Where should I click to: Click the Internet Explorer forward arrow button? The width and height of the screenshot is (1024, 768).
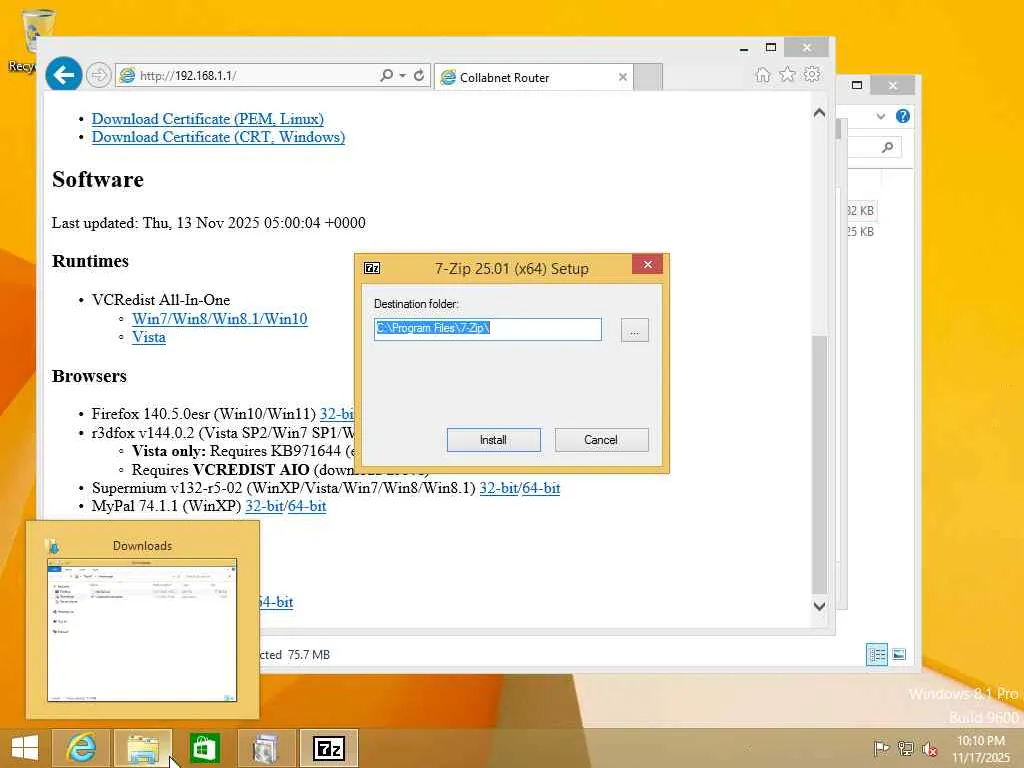click(x=99, y=76)
